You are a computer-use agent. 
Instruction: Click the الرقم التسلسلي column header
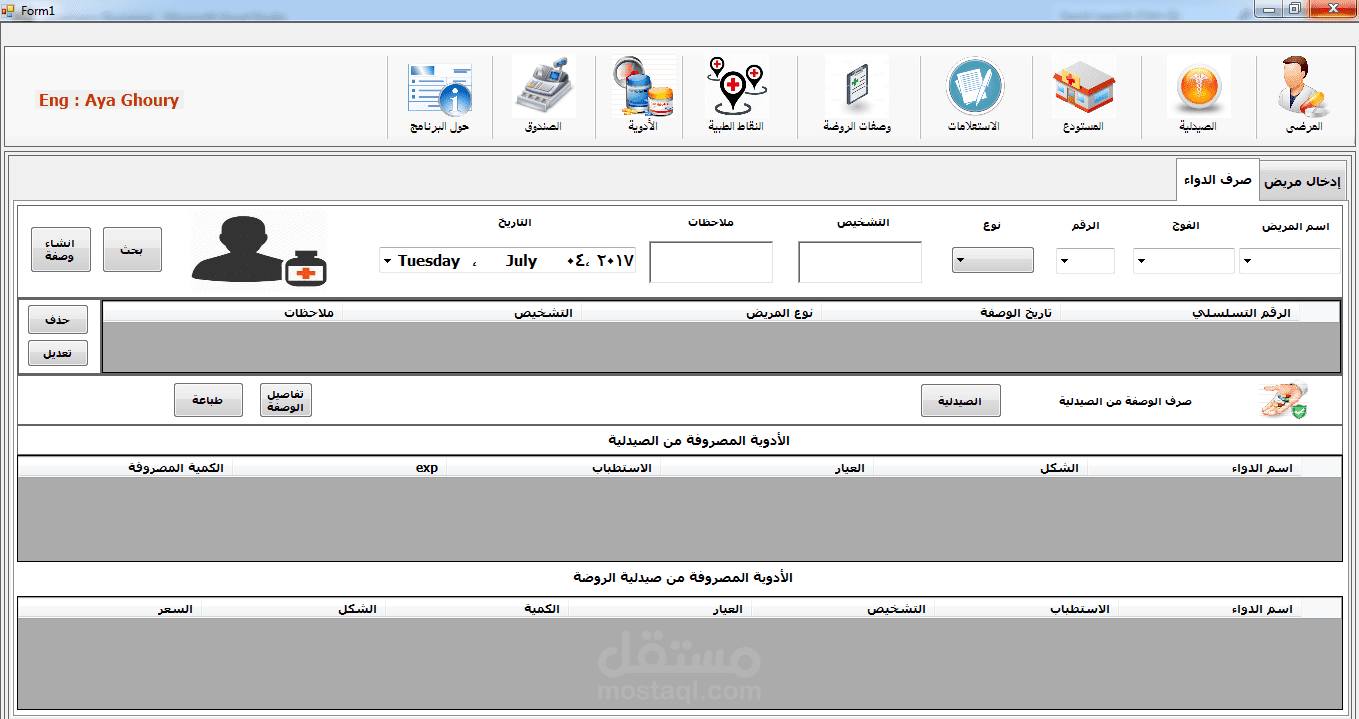click(1180, 313)
